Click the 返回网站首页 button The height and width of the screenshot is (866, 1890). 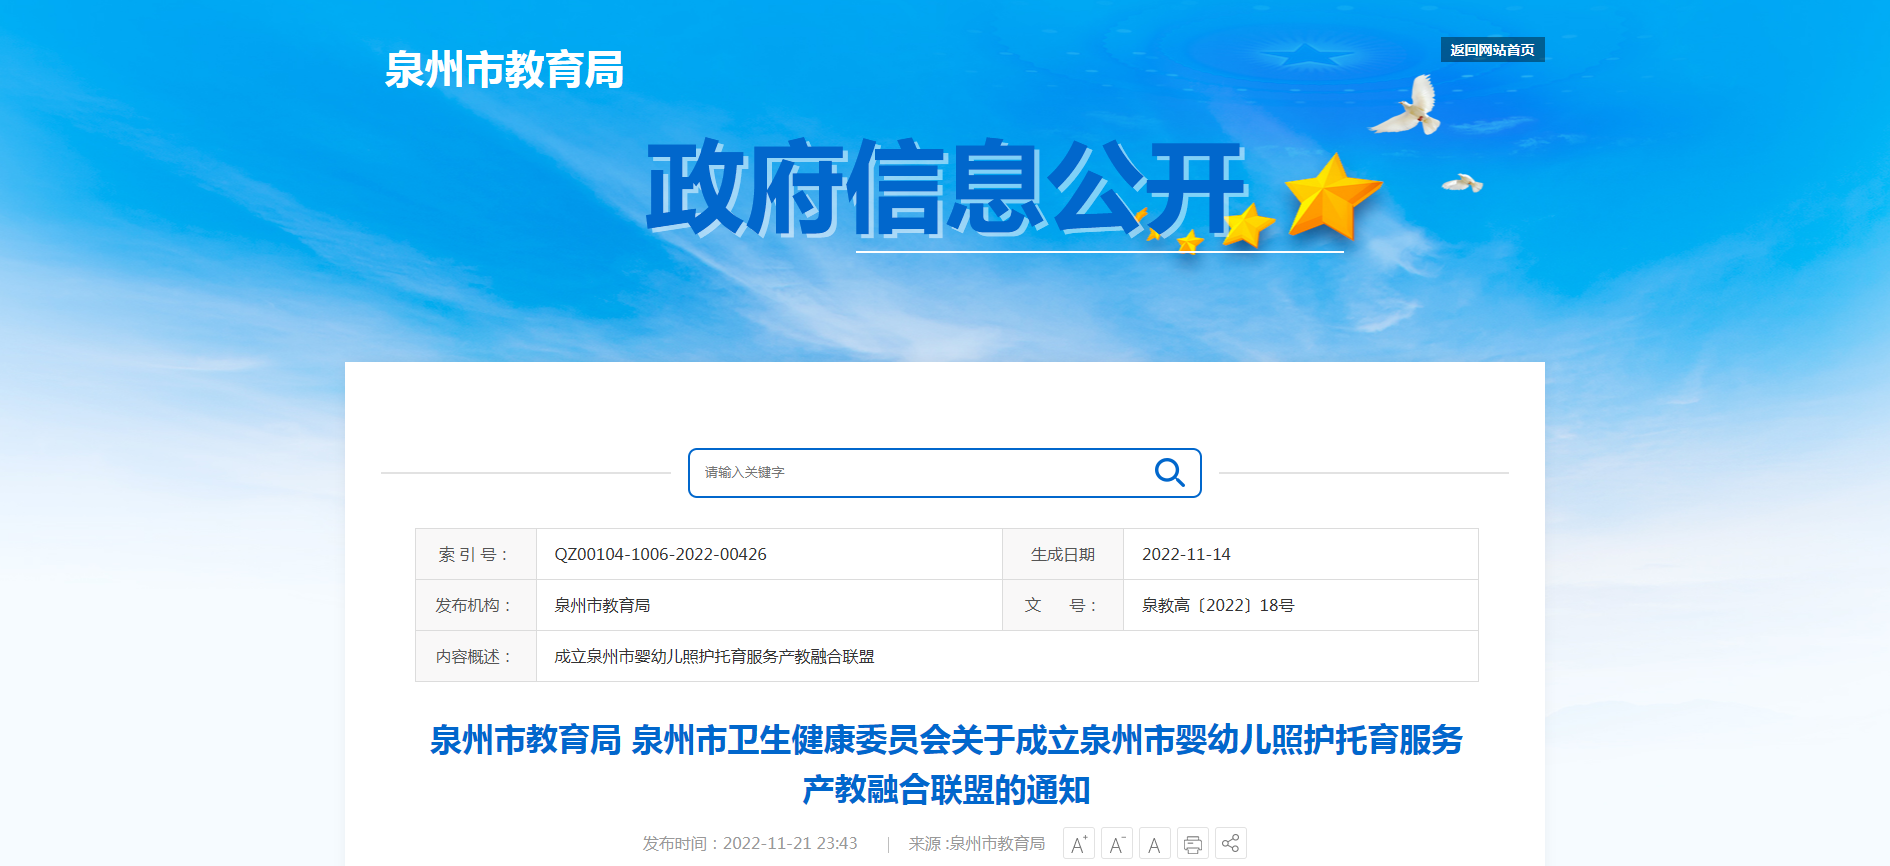[x=1492, y=50]
